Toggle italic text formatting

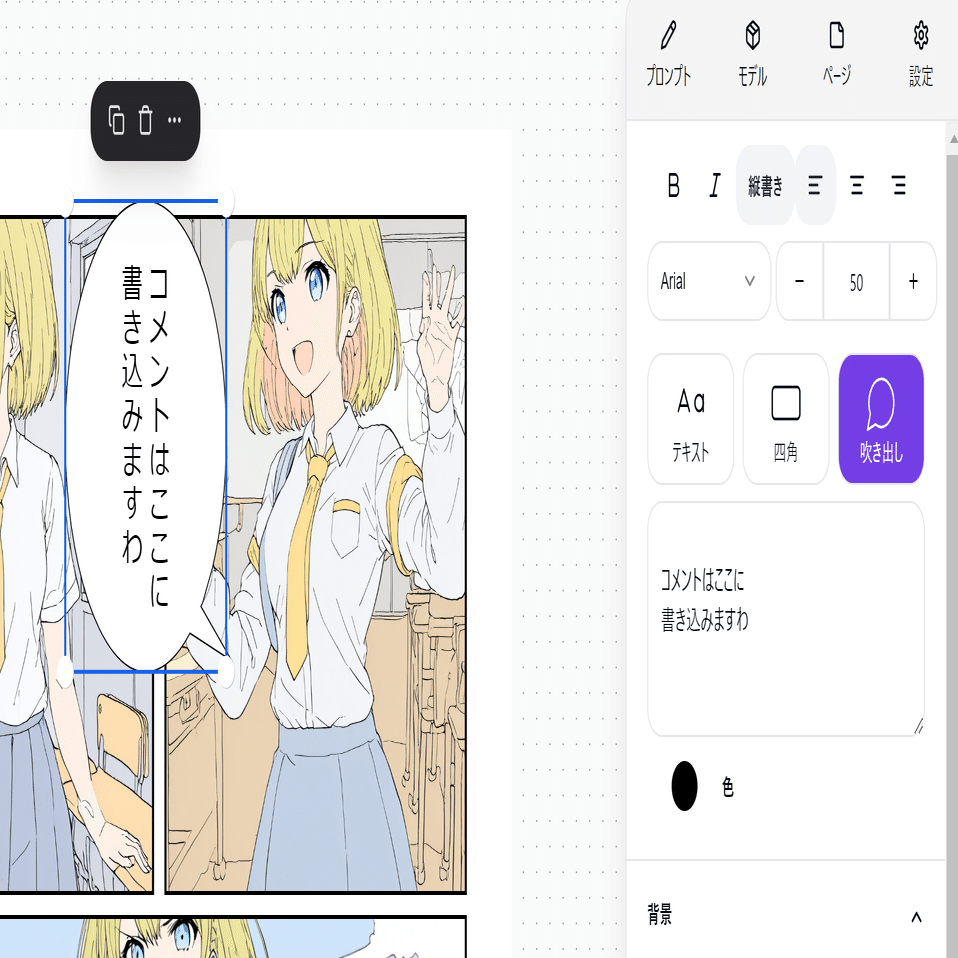coord(714,185)
